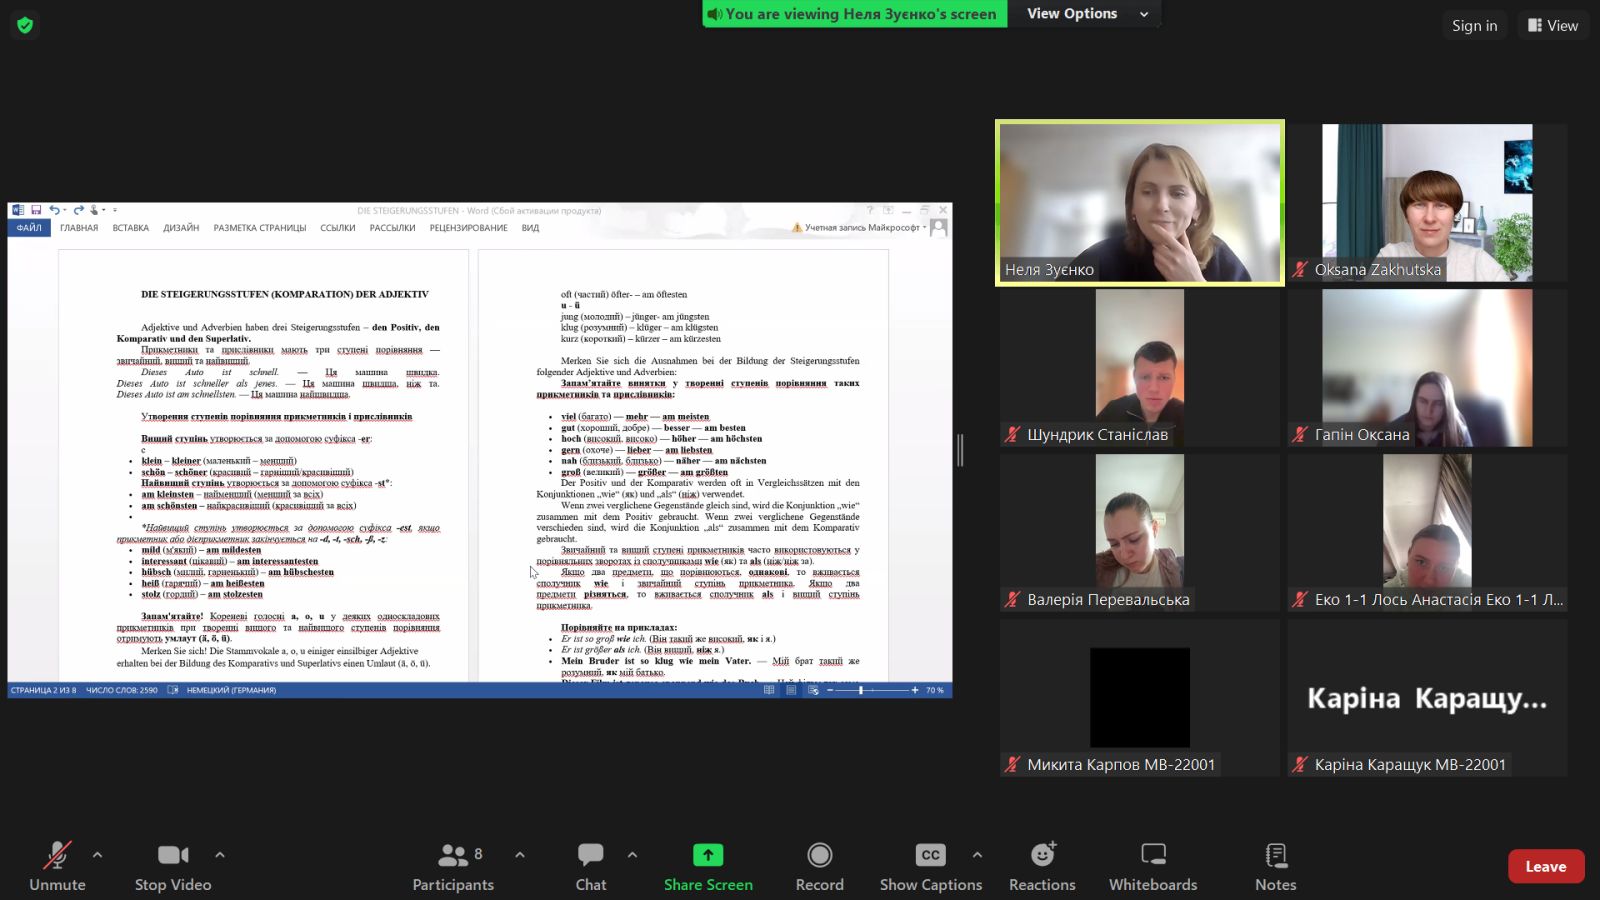Open the Notes icon
The height and width of the screenshot is (900, 1600).
tap(1276, 855)
